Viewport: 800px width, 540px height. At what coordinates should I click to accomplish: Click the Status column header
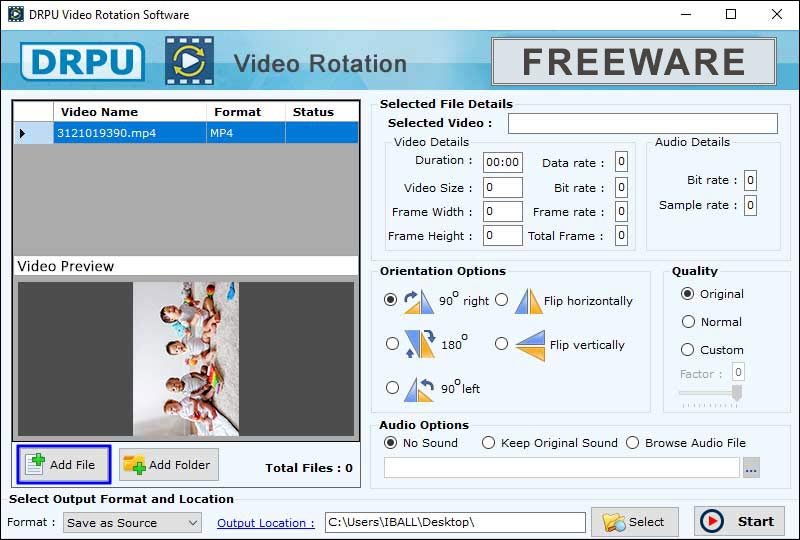(x=322, y=112)
